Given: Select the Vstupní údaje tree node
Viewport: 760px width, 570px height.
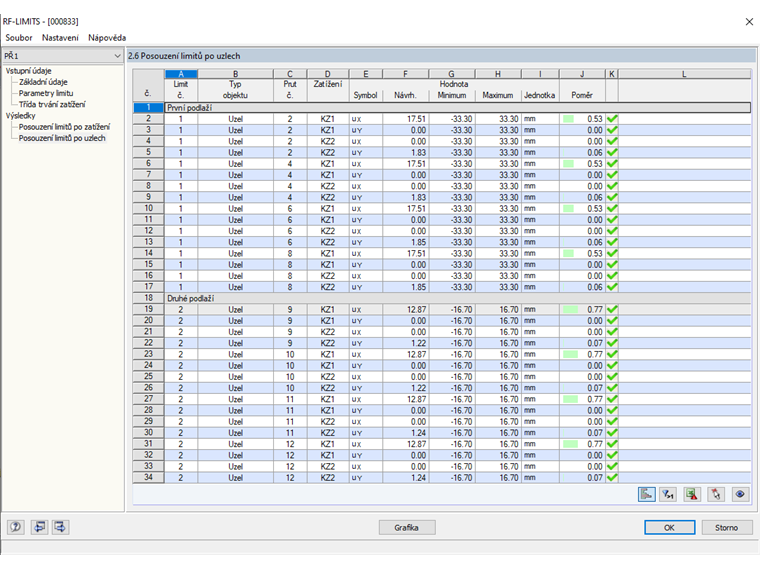Looking at the screenshot, I should tap(29, 71).
